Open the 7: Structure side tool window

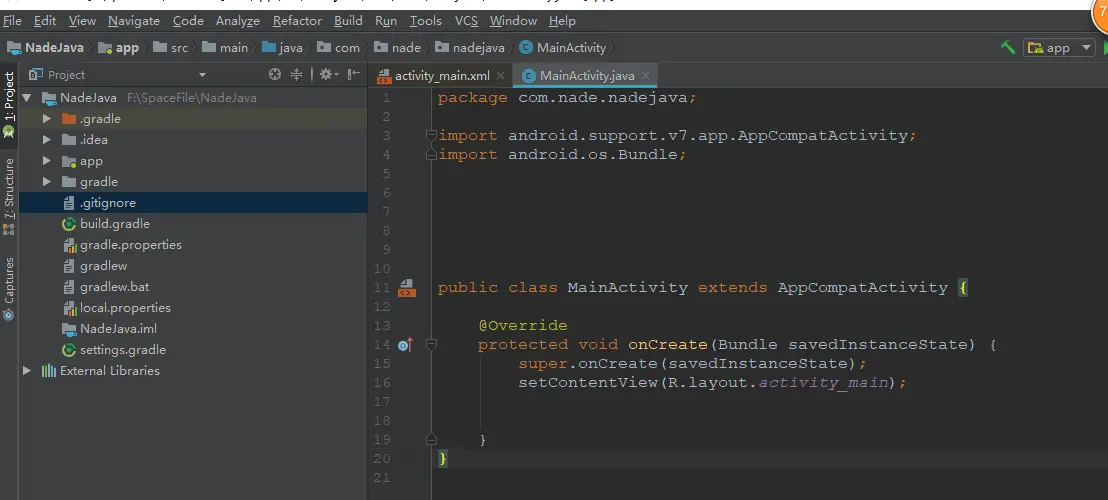pyautogui.click(x=8, y=196)
